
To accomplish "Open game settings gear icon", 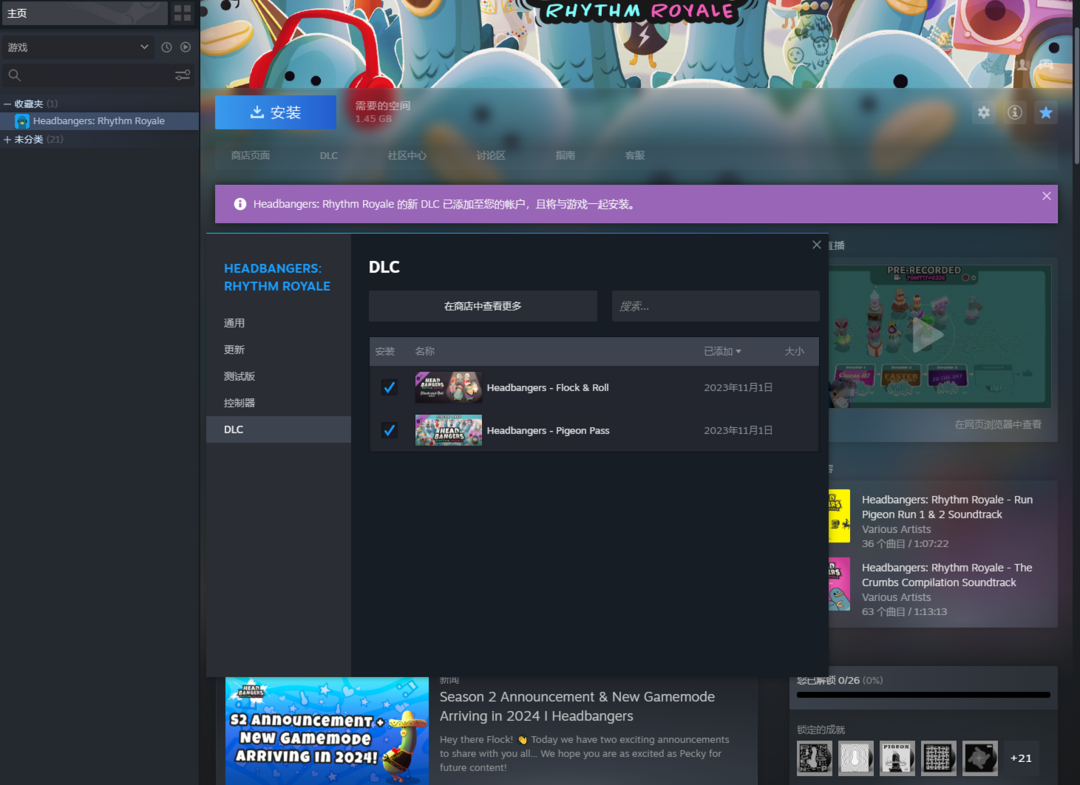I will coord(984,112).
